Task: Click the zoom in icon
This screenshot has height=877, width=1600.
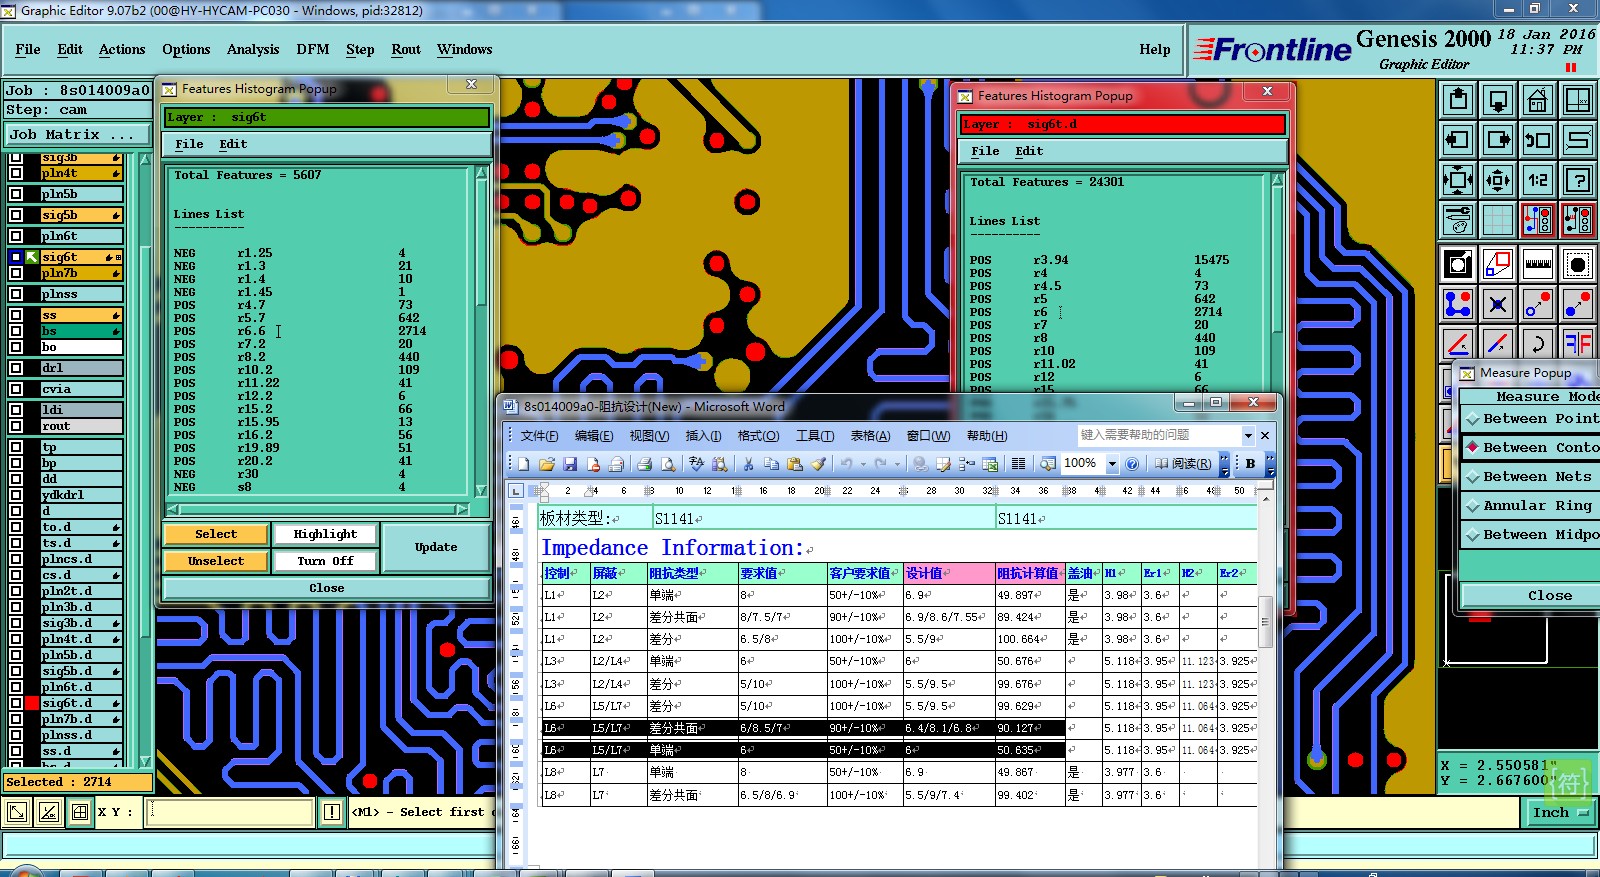Action: pos(1458,180)
